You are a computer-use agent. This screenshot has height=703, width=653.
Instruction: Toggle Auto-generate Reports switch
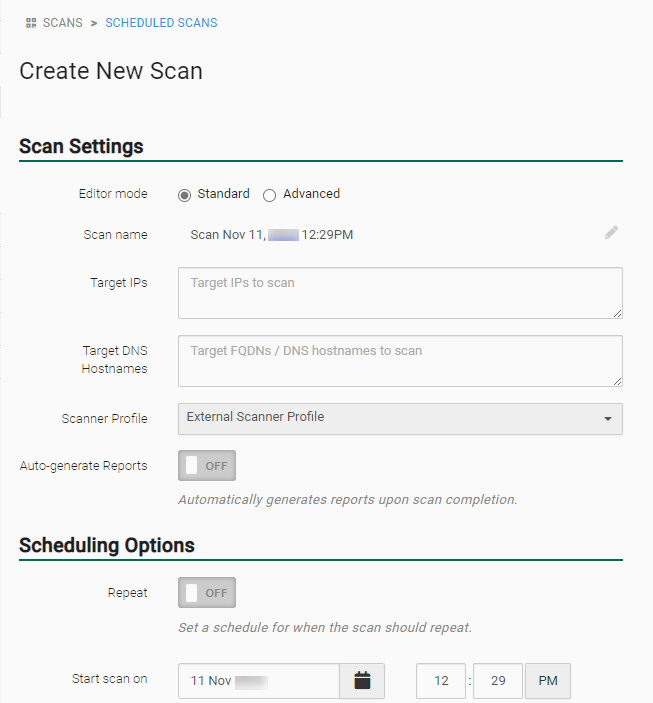pyautogui.click(x=207, y=465)
